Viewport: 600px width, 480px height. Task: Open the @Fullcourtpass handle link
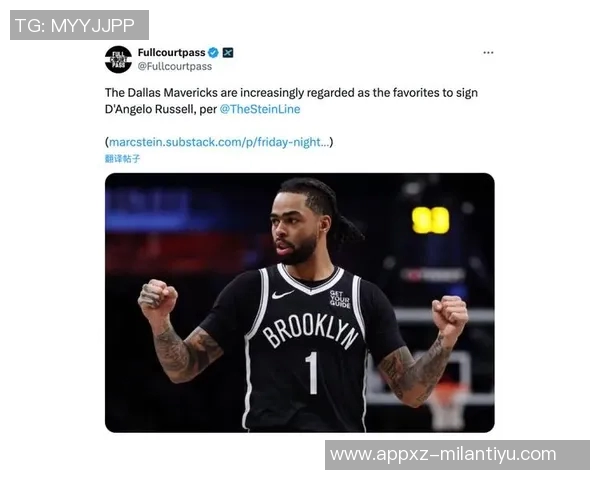[175, 66]
